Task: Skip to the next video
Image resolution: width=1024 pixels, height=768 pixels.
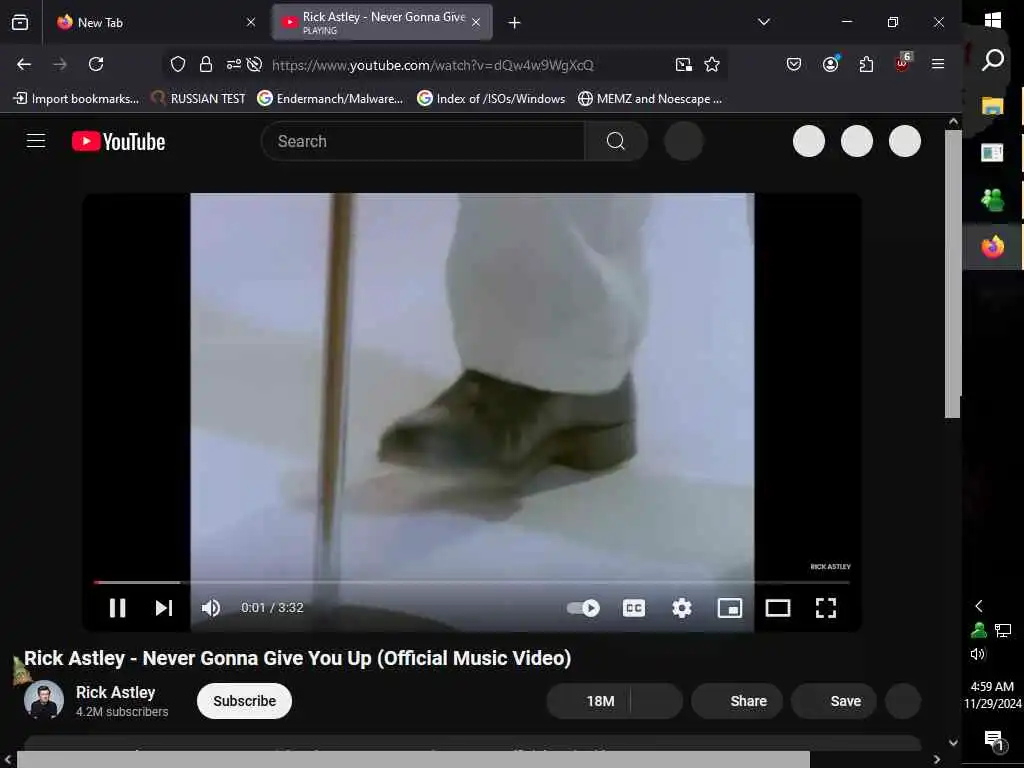Action: tap(164, 608)
